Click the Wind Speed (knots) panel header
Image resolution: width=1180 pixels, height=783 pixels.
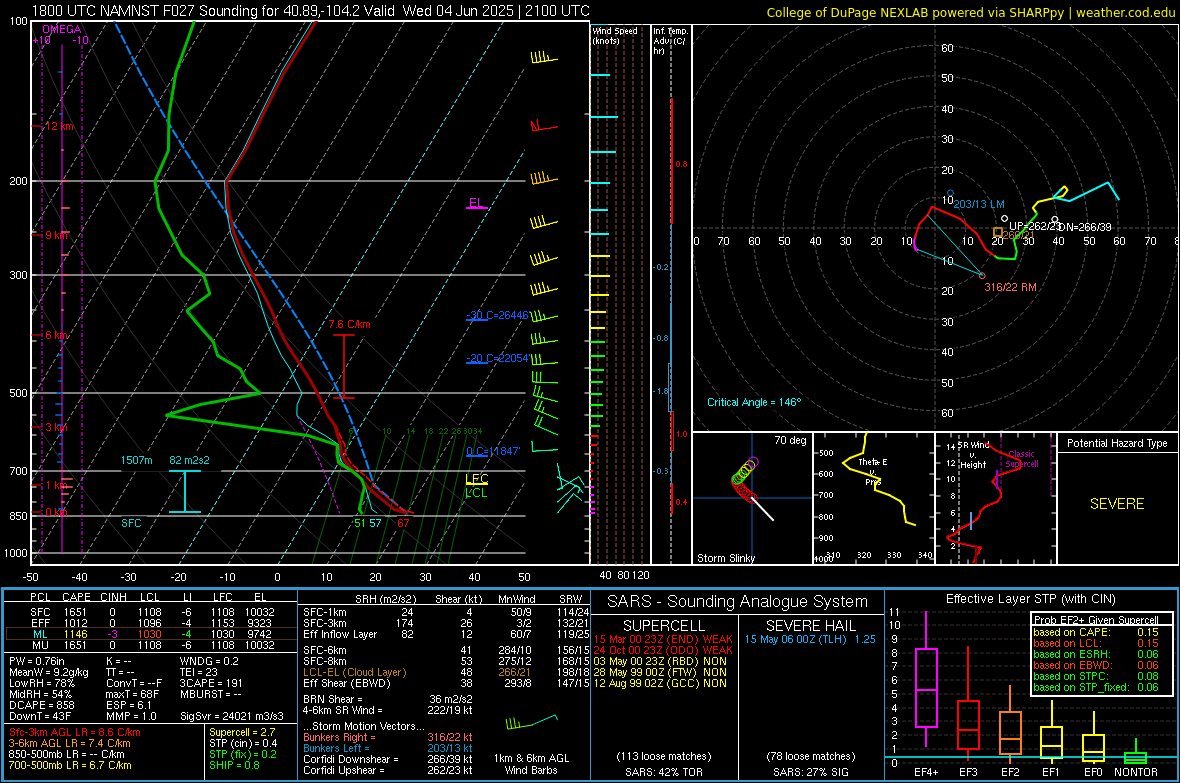coord(615,35)
